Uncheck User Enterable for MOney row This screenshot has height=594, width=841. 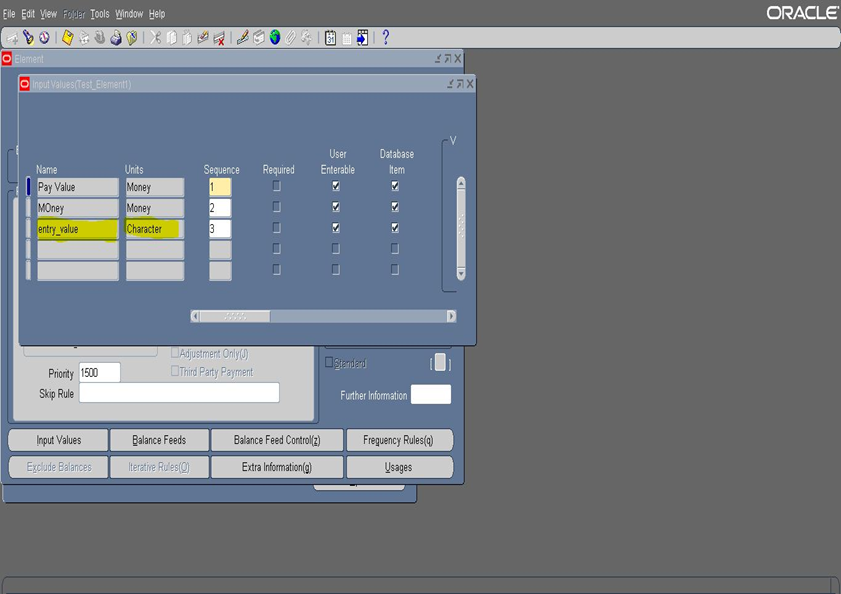(x=336, y=207)
